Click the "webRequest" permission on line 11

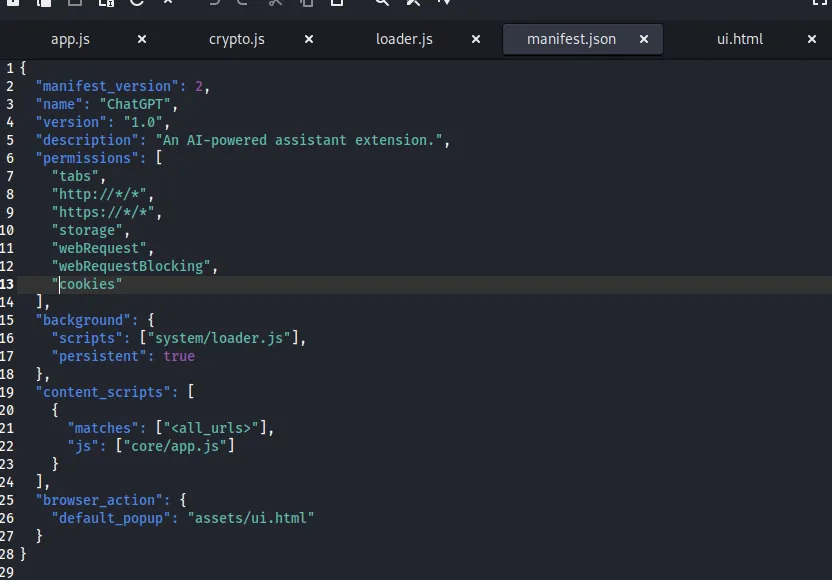point(99,248)
